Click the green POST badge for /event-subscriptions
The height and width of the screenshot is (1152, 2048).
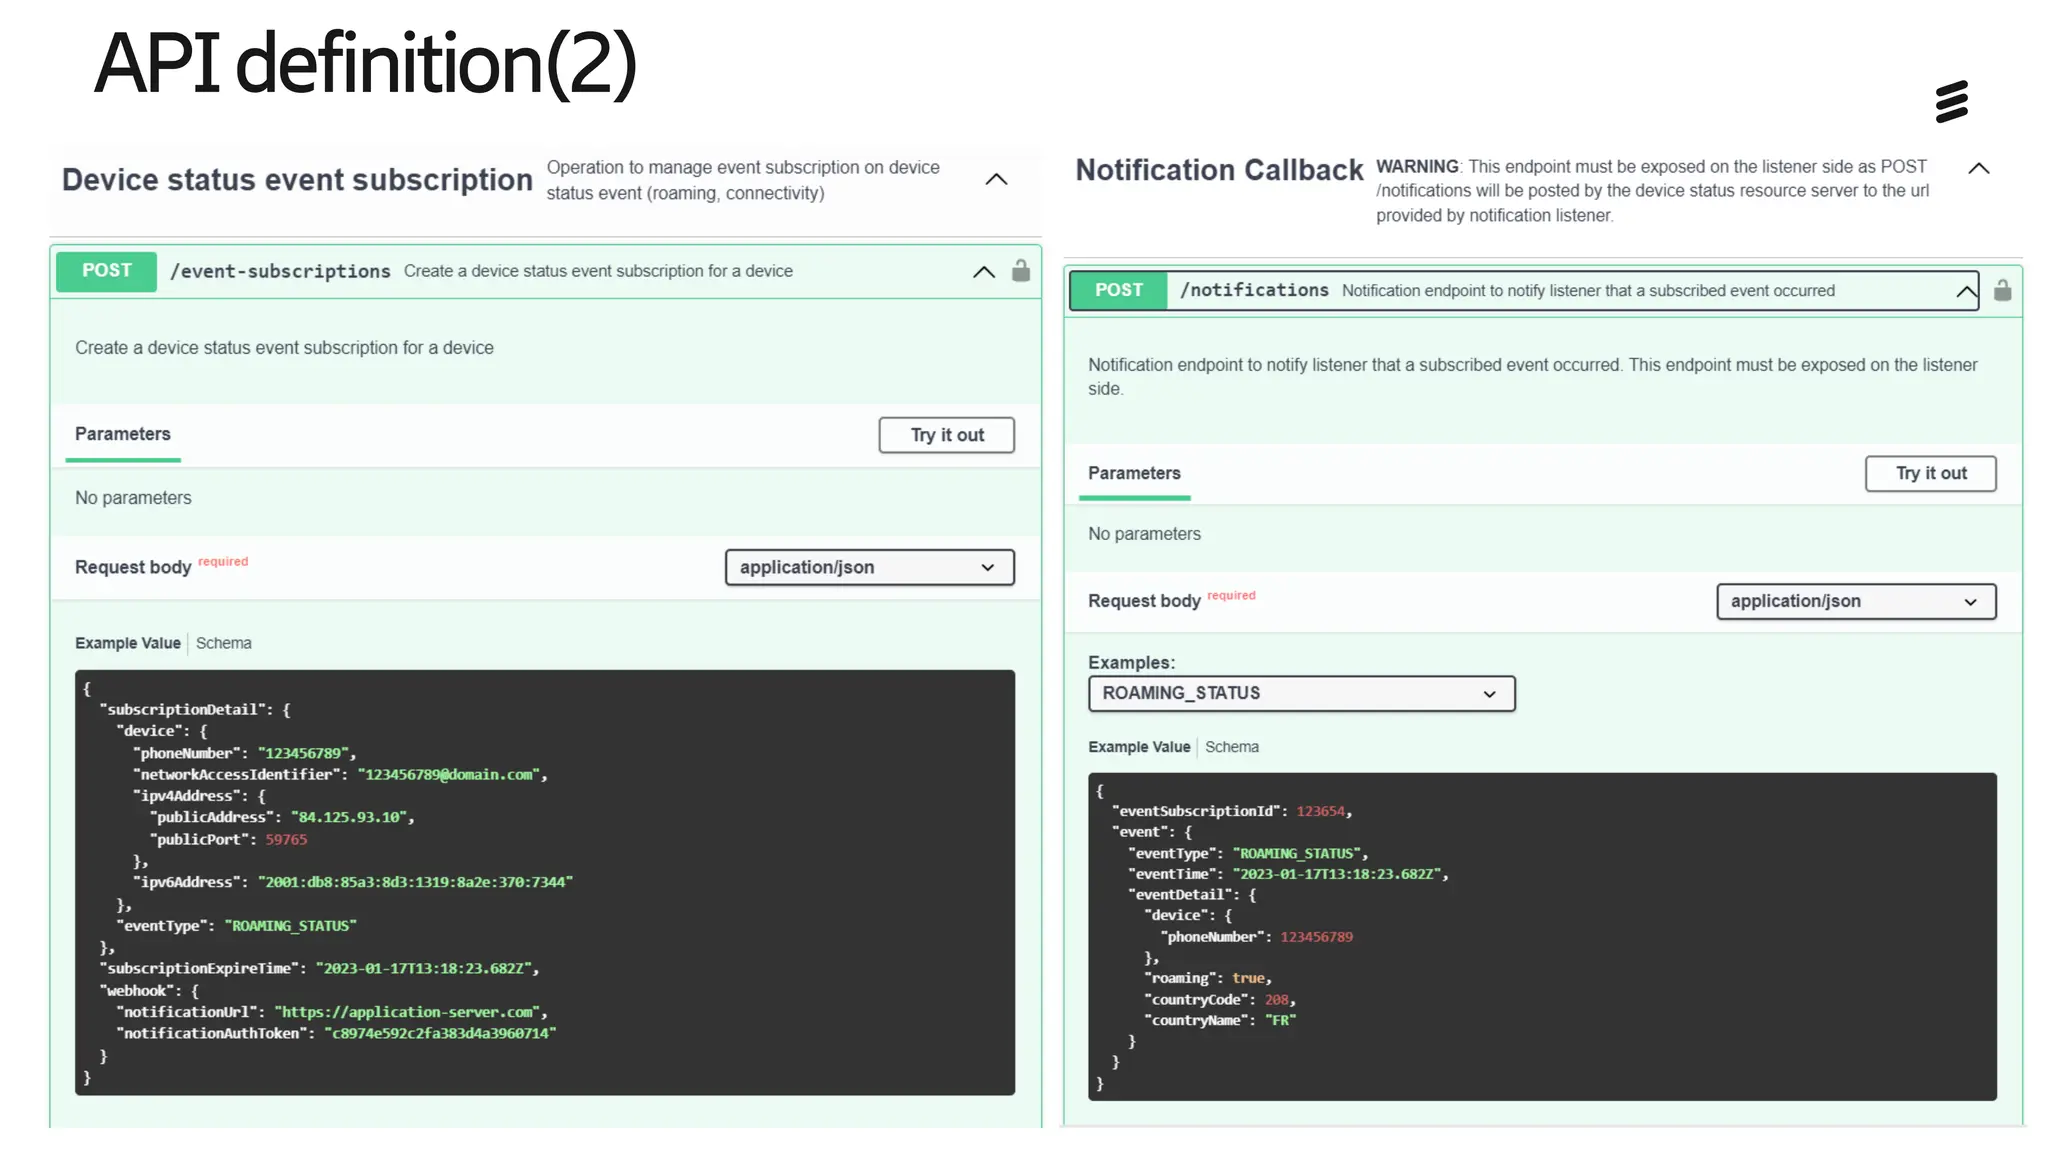[107, 271]
